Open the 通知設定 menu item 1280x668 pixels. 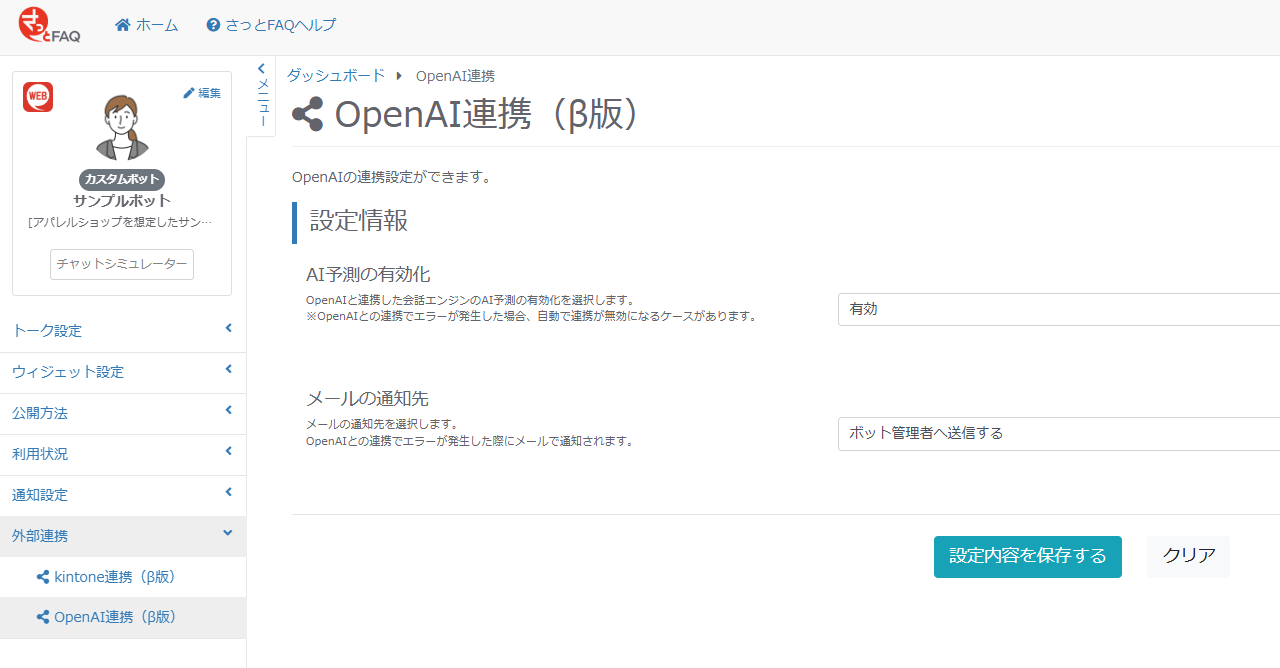coord(122,495)
